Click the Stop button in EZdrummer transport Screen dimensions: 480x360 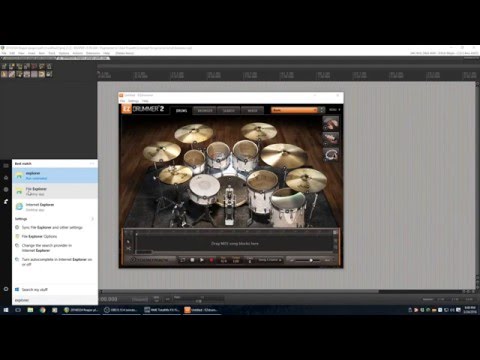[x=192, y=260]
